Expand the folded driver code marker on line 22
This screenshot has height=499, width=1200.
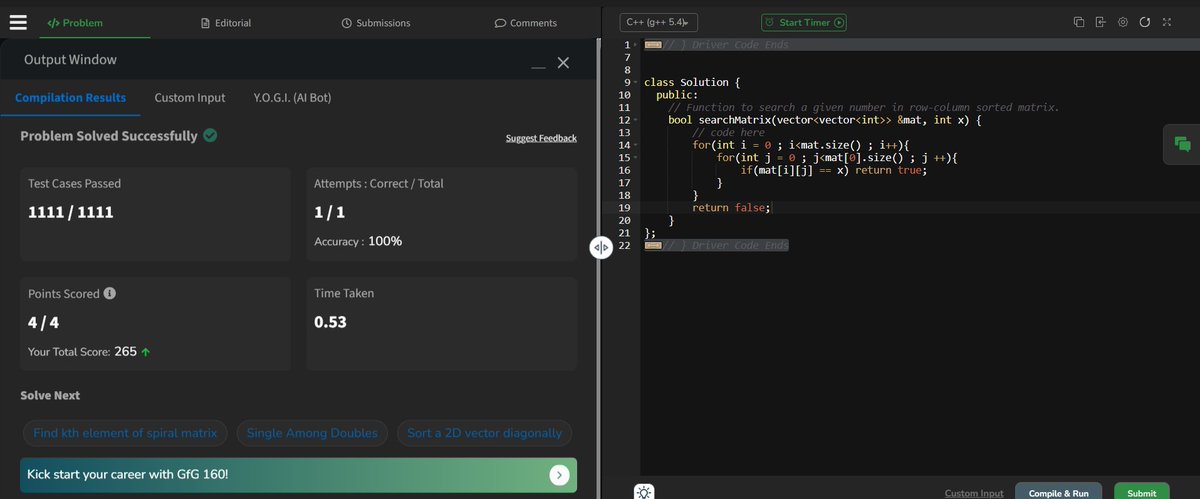click(x=652, y=245)
